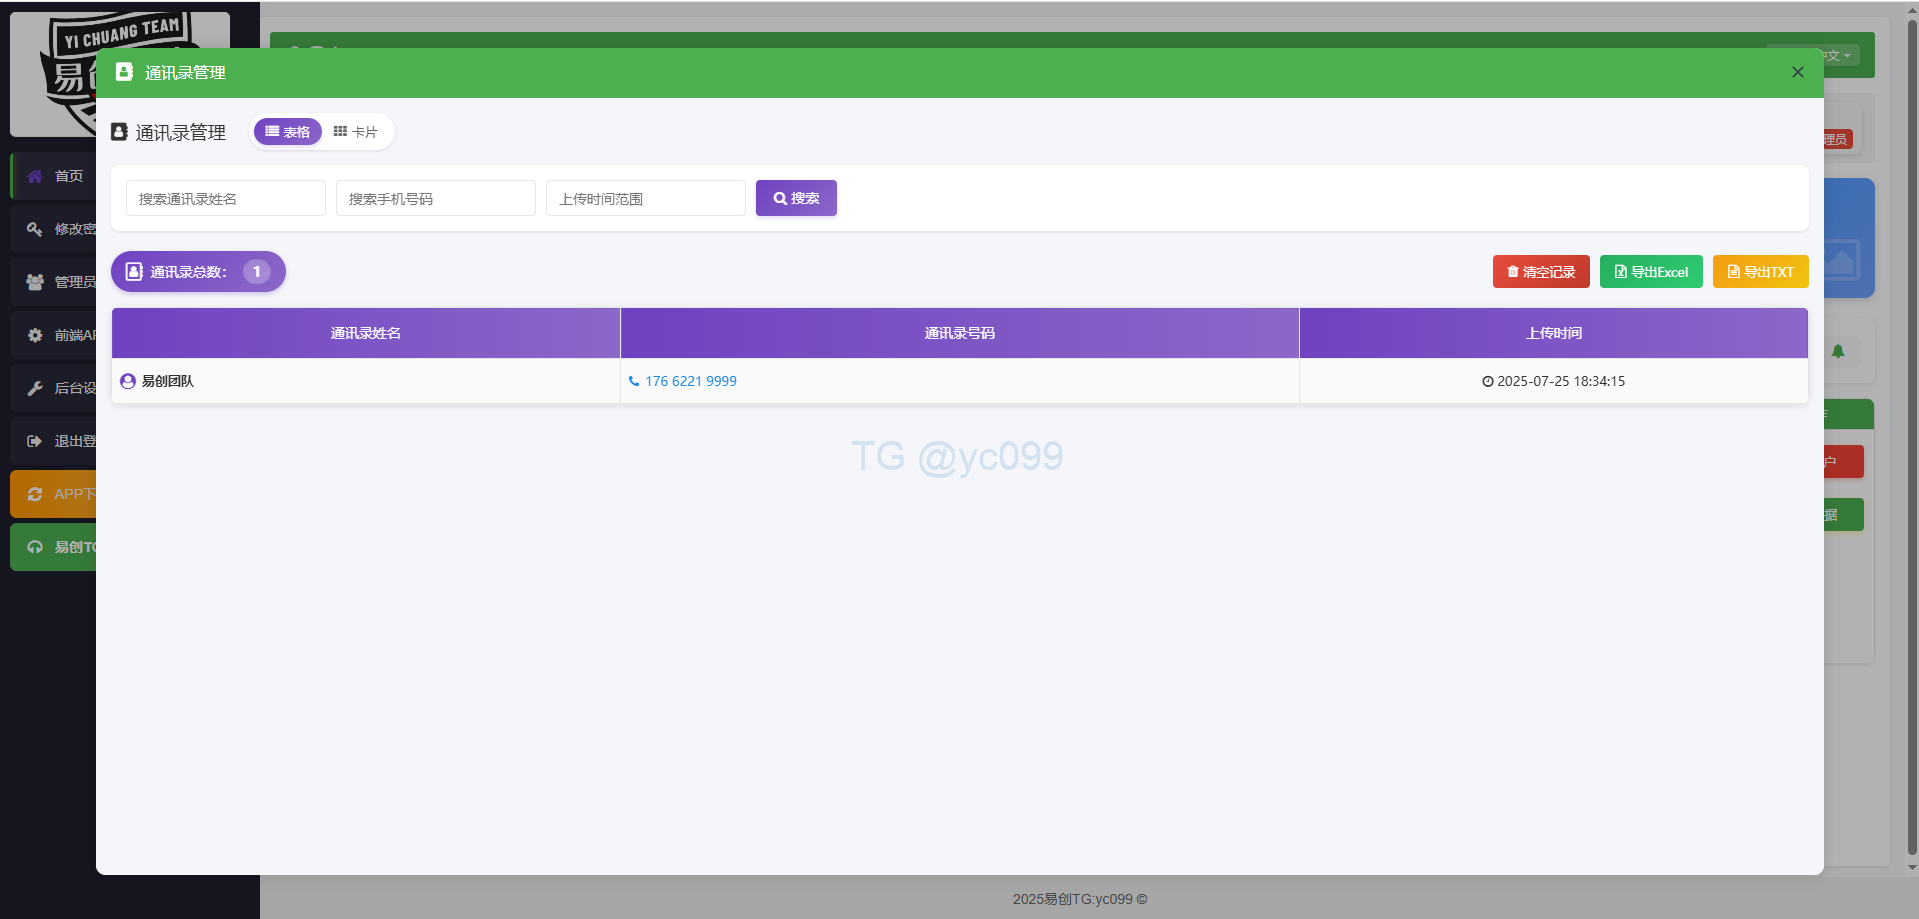Click the red 清空记录 button
The image size is (1919, 919).
click(1540, 272)
